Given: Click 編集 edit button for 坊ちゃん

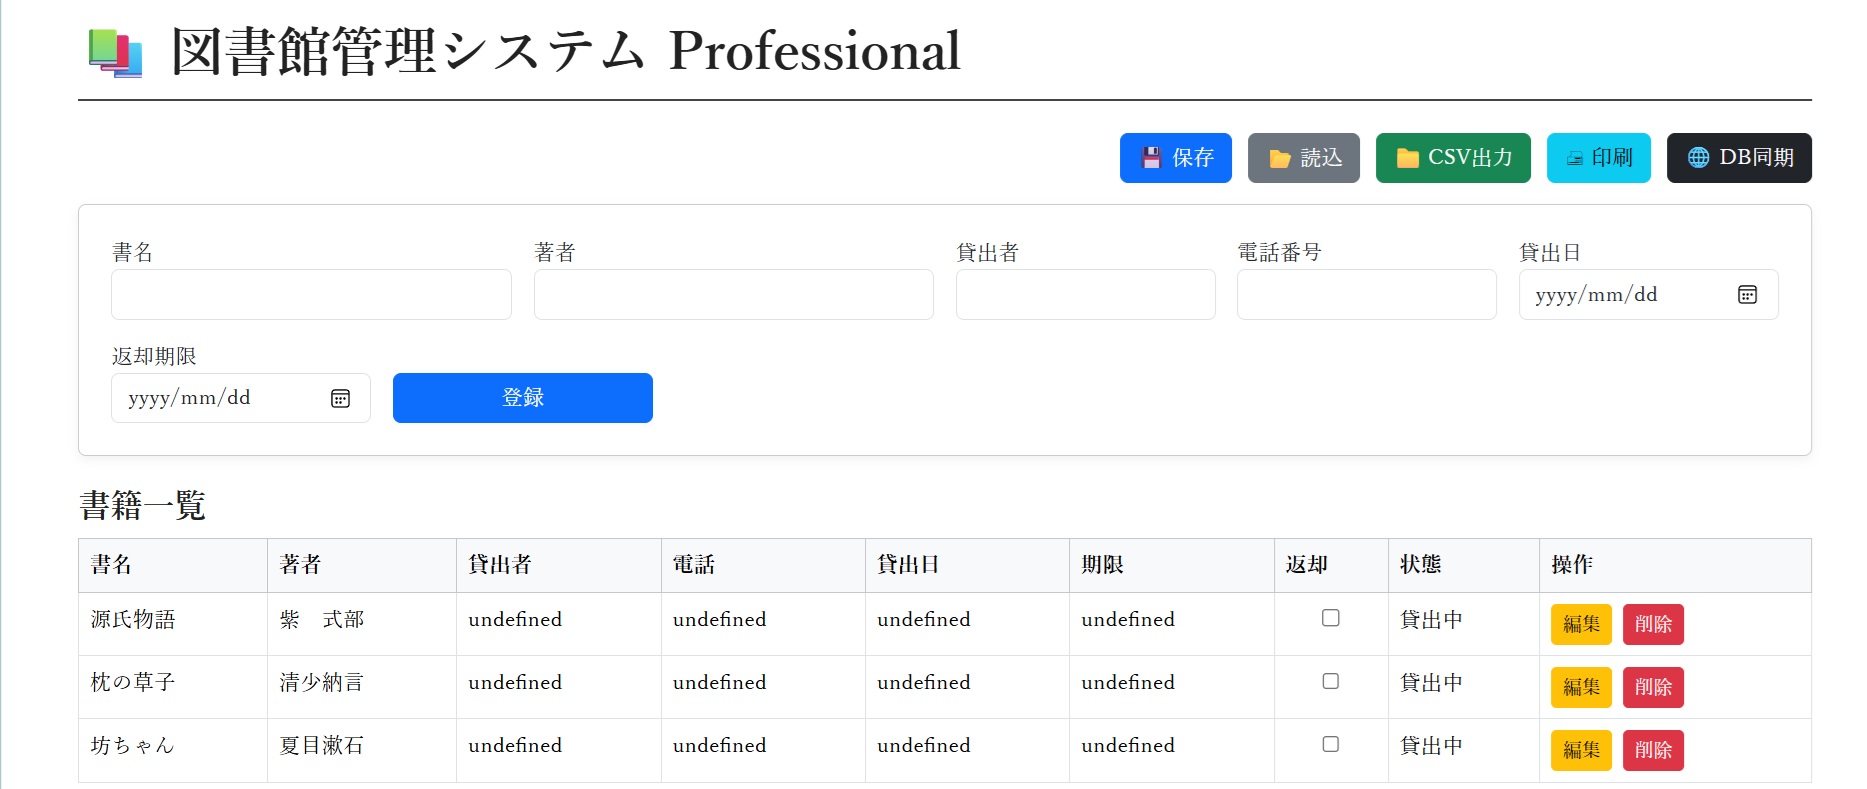Looking at the screenshot, I should 1581,750.
